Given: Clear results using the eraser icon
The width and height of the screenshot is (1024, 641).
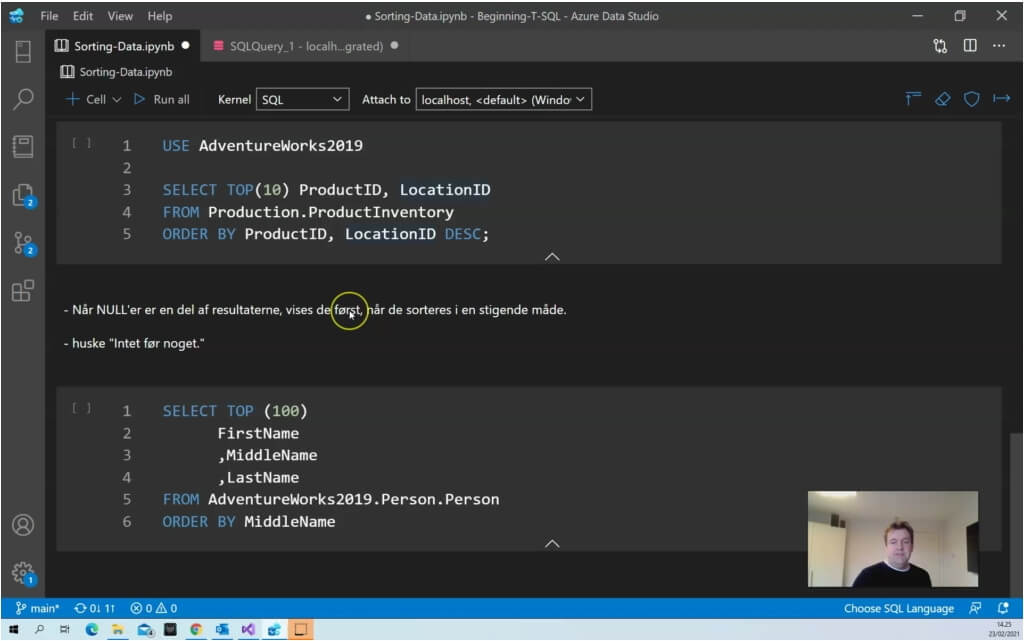Looking at the screenshot, I should pyautogui.click(x=941, y=99).
